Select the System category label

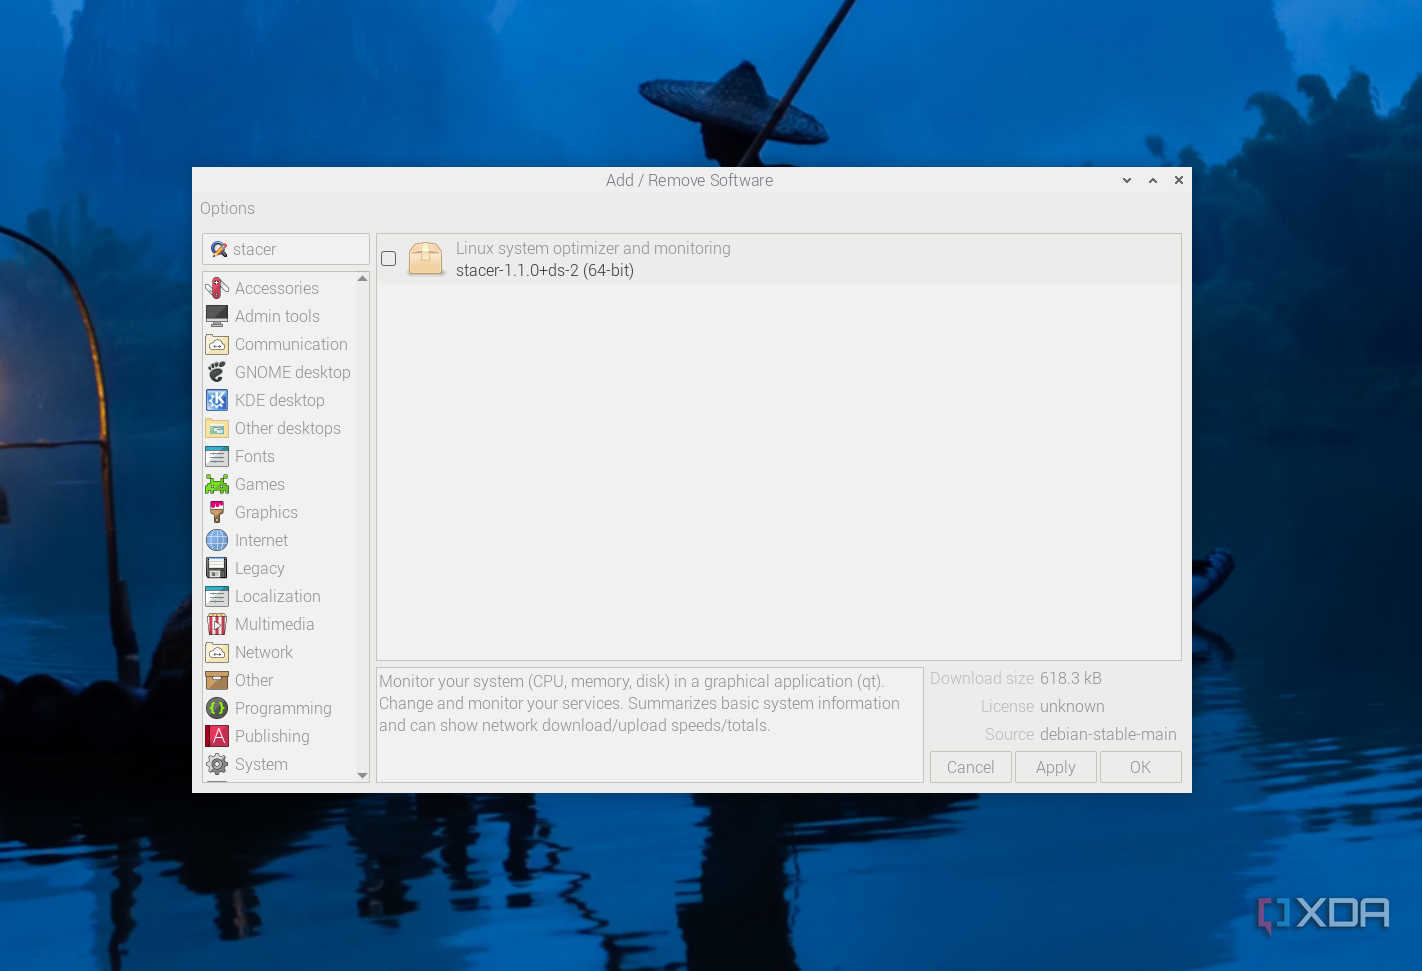(x=261, y=764)
